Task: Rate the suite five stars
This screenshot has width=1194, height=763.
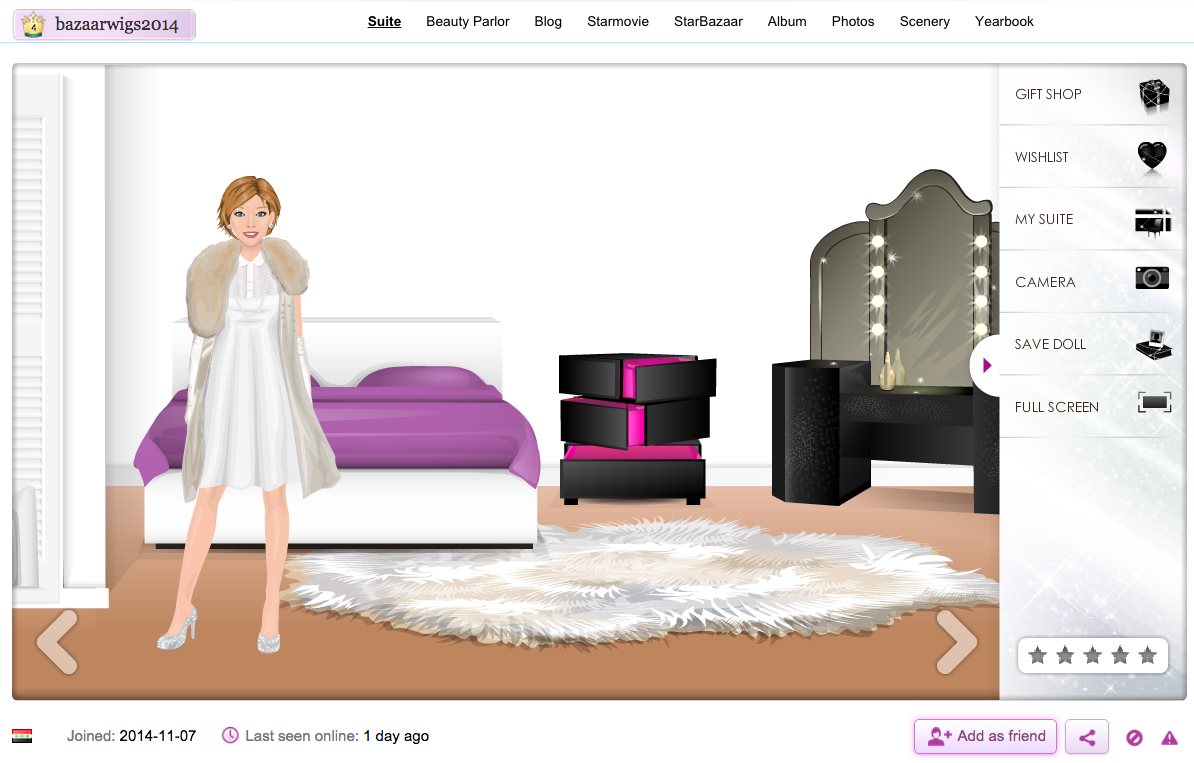Action: pos(1148,655)
